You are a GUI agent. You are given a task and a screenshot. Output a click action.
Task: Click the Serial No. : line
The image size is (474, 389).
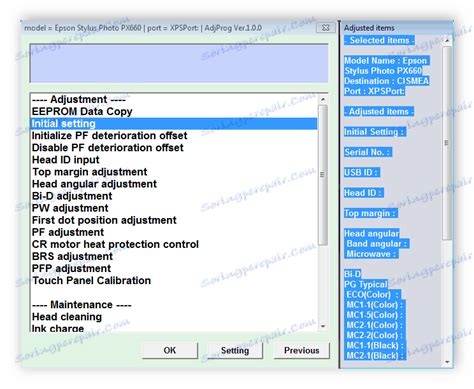pyautogui.click(x=367, y=152)
